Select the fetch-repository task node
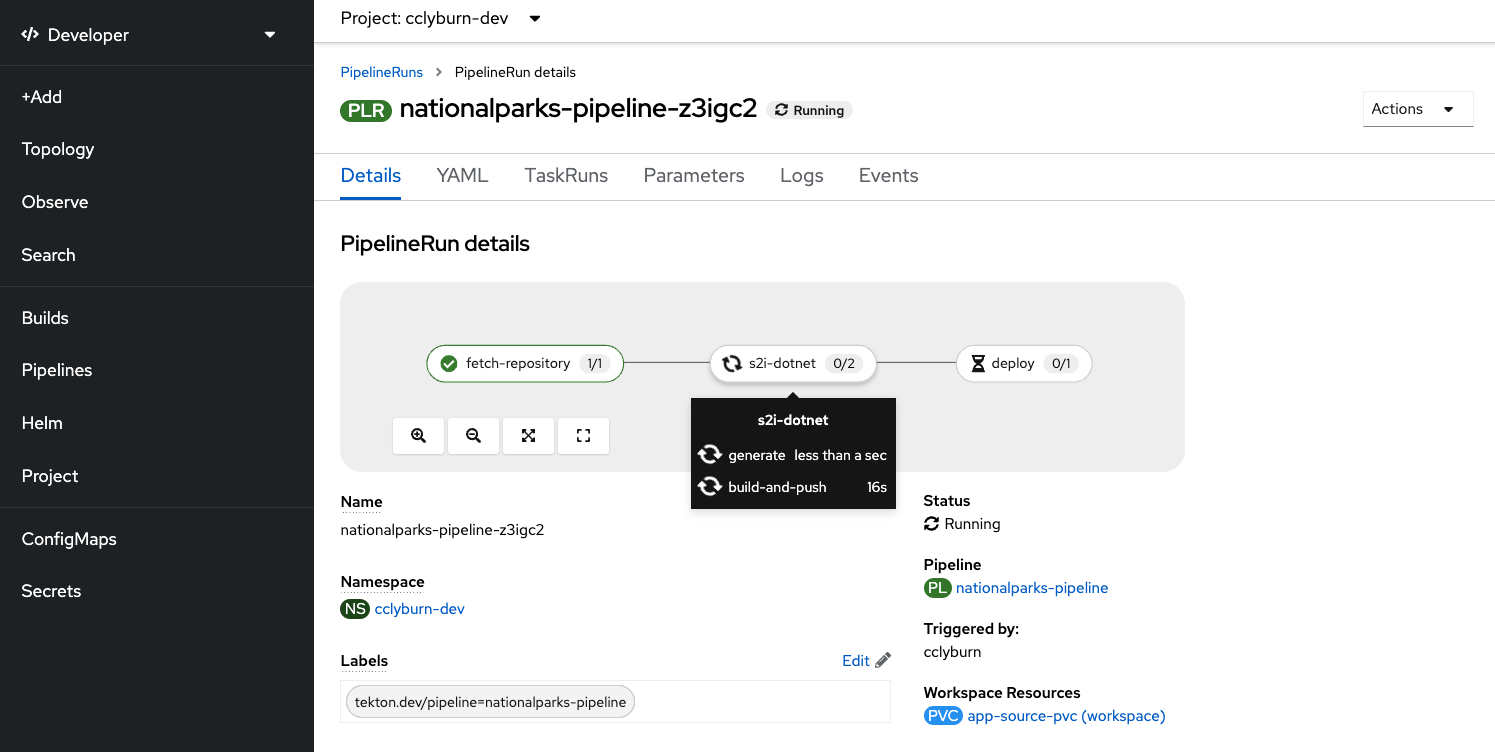This screenshot has width=1495, height=752. 525,364
